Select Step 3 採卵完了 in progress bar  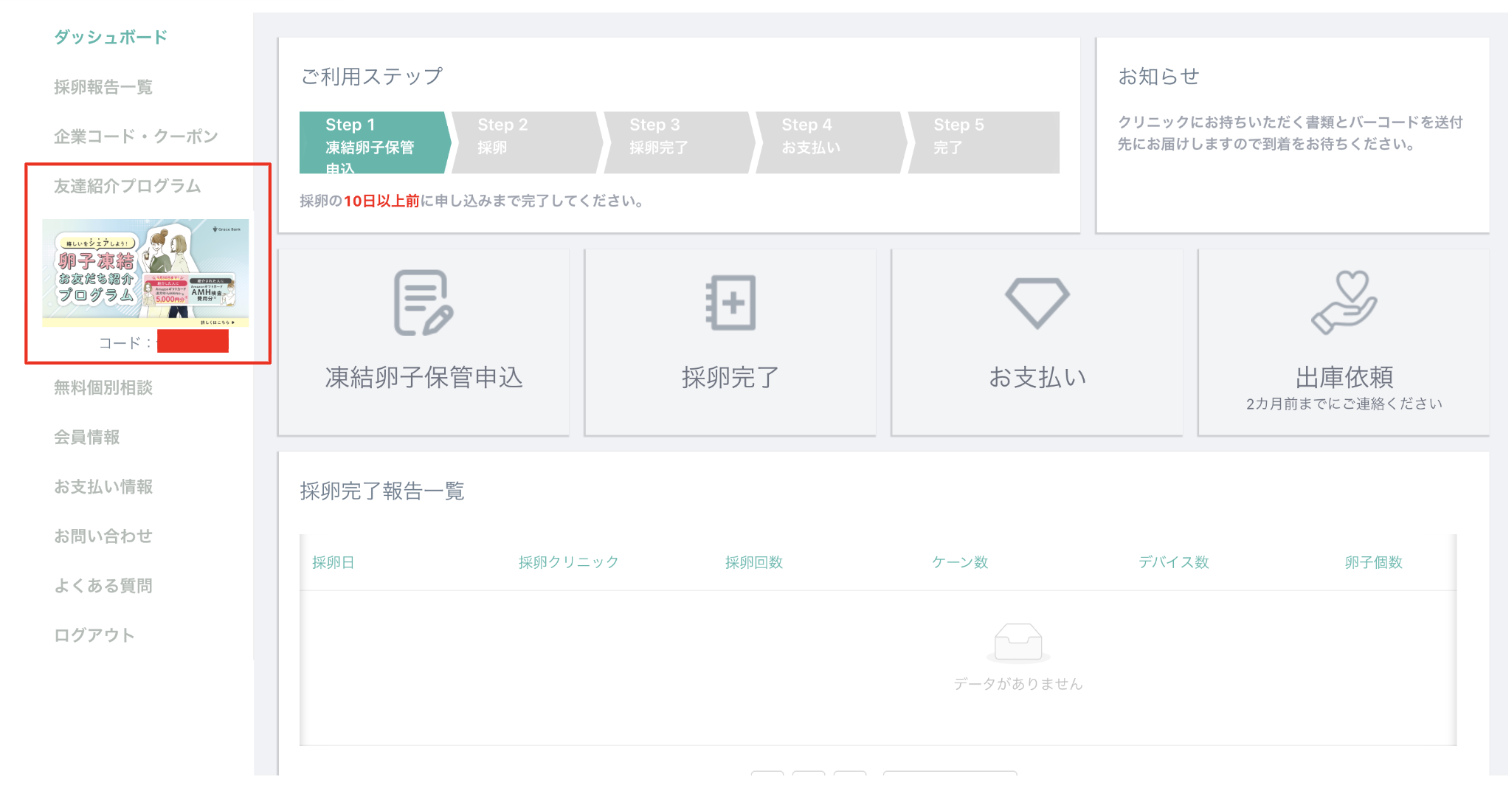coord(676,142)
